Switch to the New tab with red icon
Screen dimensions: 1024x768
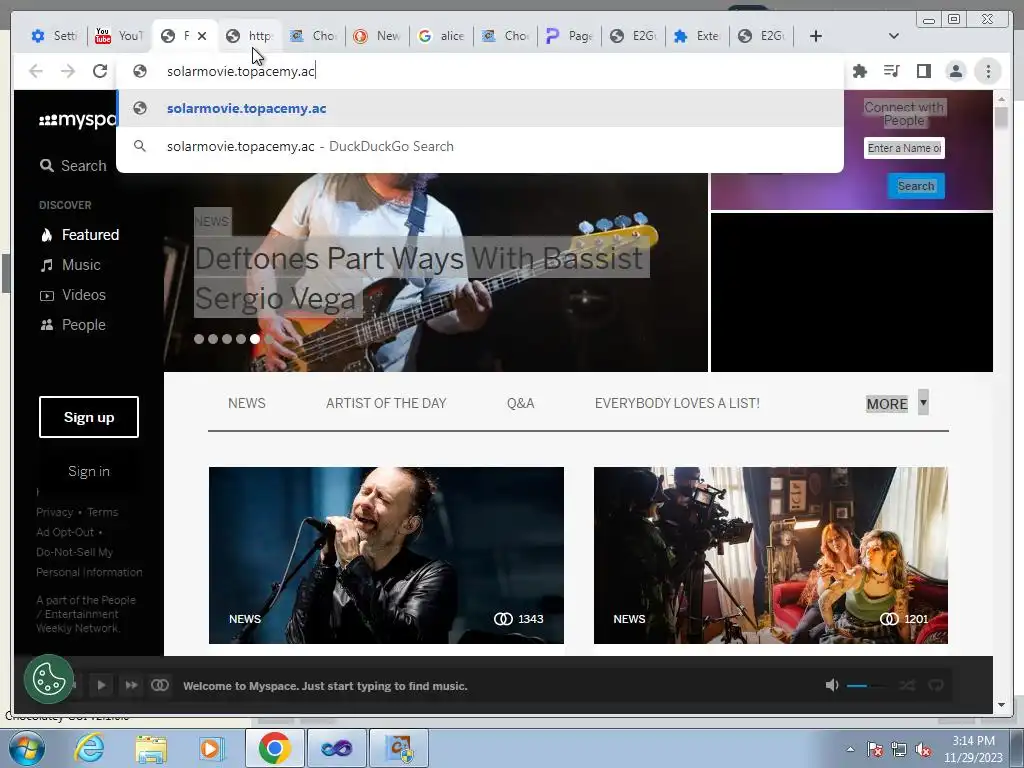(377, 36)
